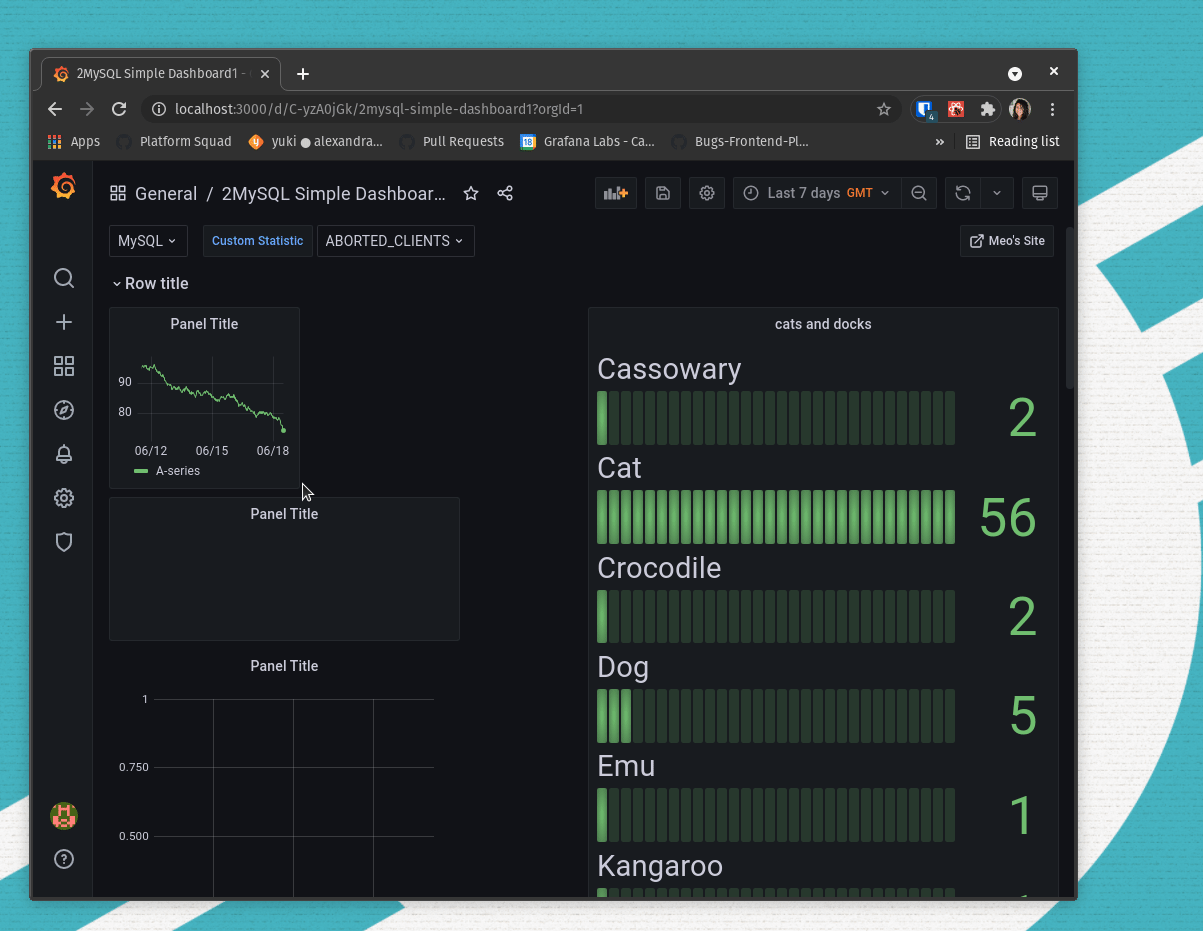Open the Apps bookmark

click(x=74, y=142)
